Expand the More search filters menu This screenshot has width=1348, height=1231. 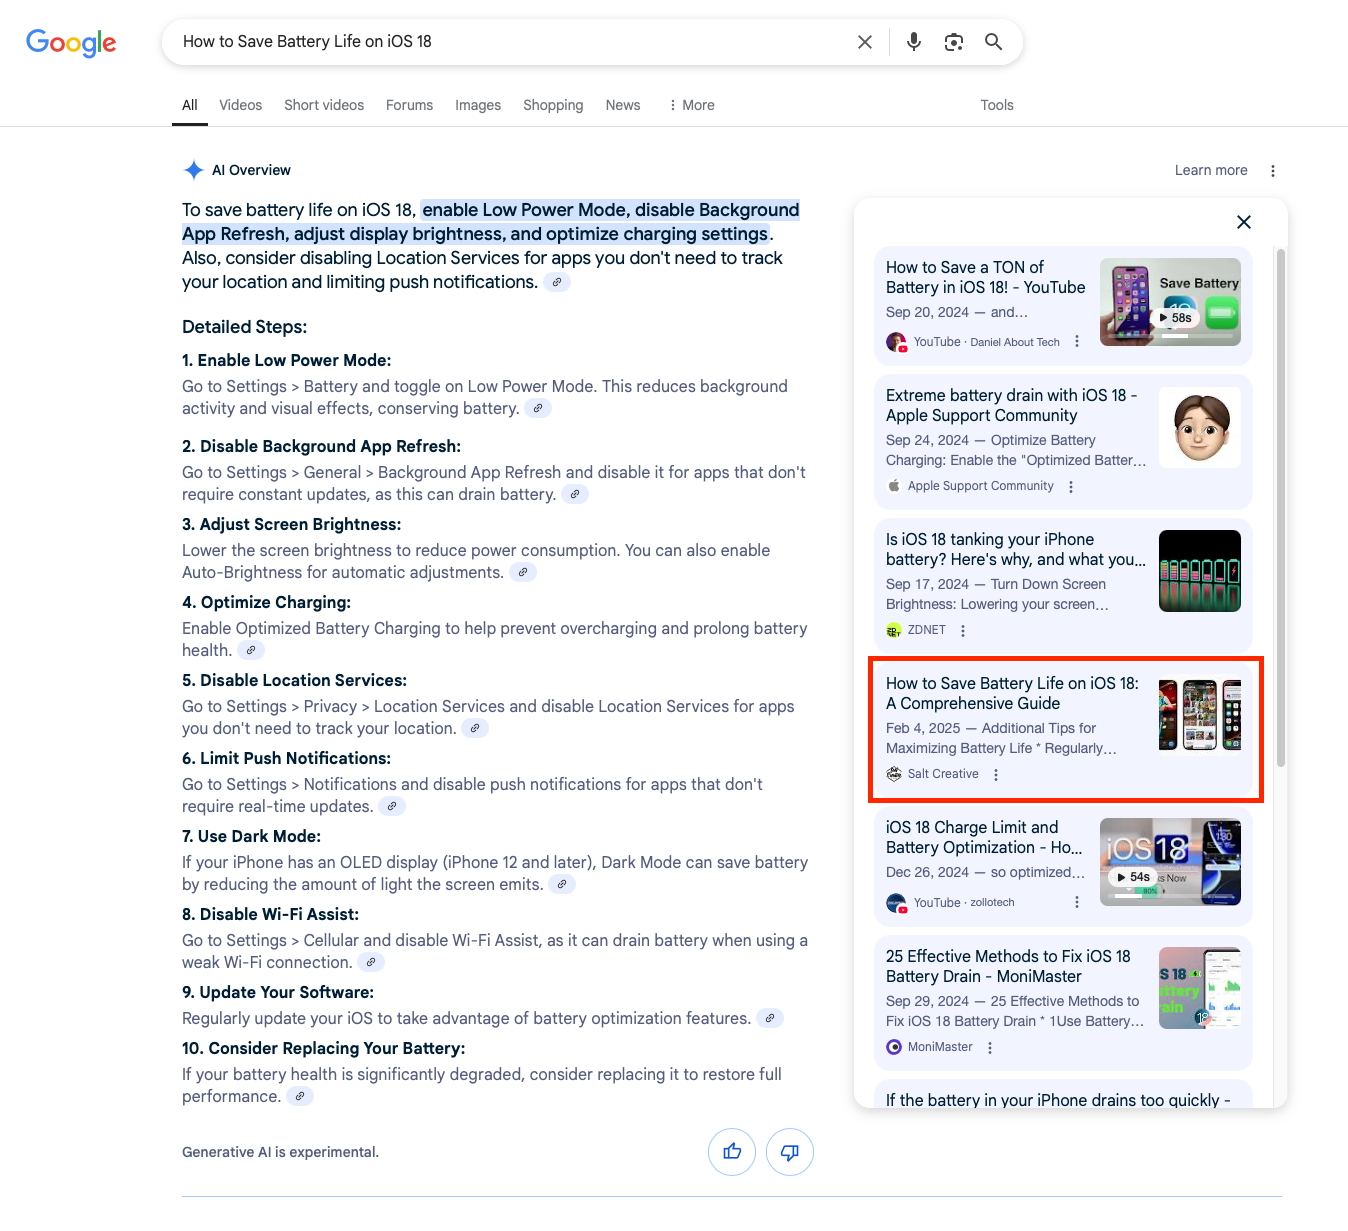[692, 105]
